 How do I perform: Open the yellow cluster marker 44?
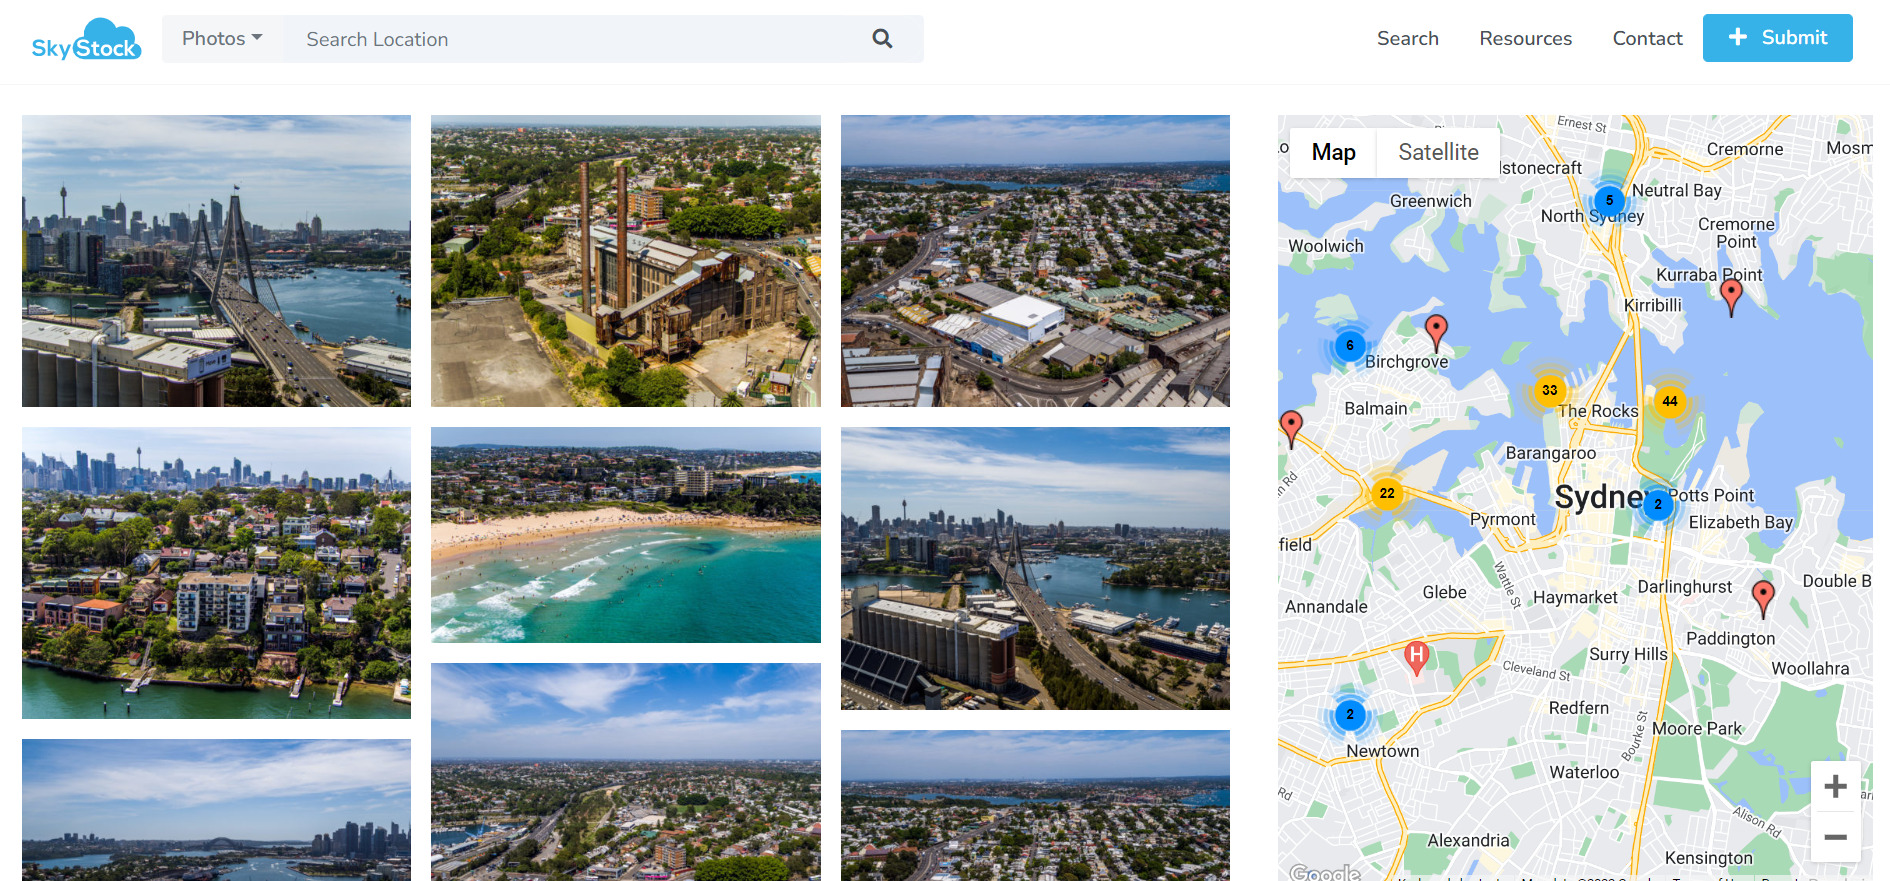pyautogui.click(x=1669, y=401)
